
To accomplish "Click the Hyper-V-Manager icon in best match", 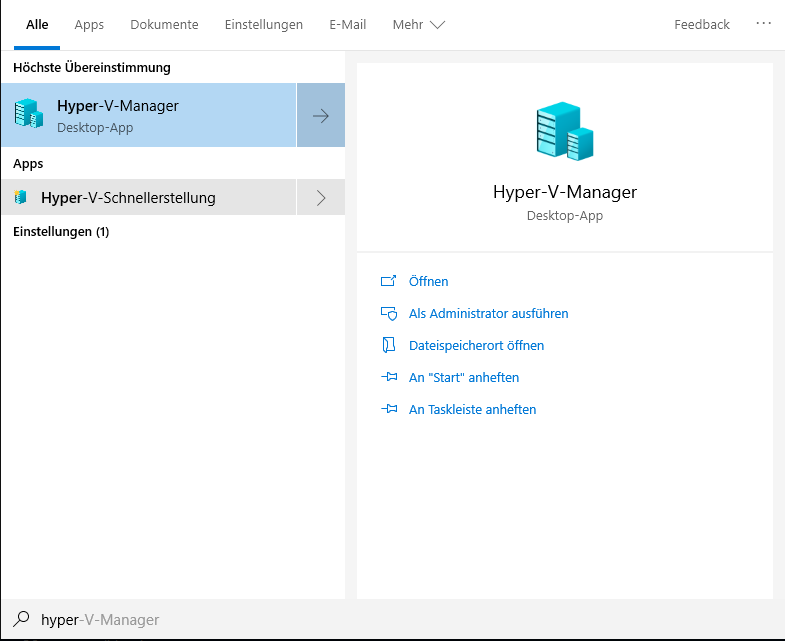I will [28, 115].
